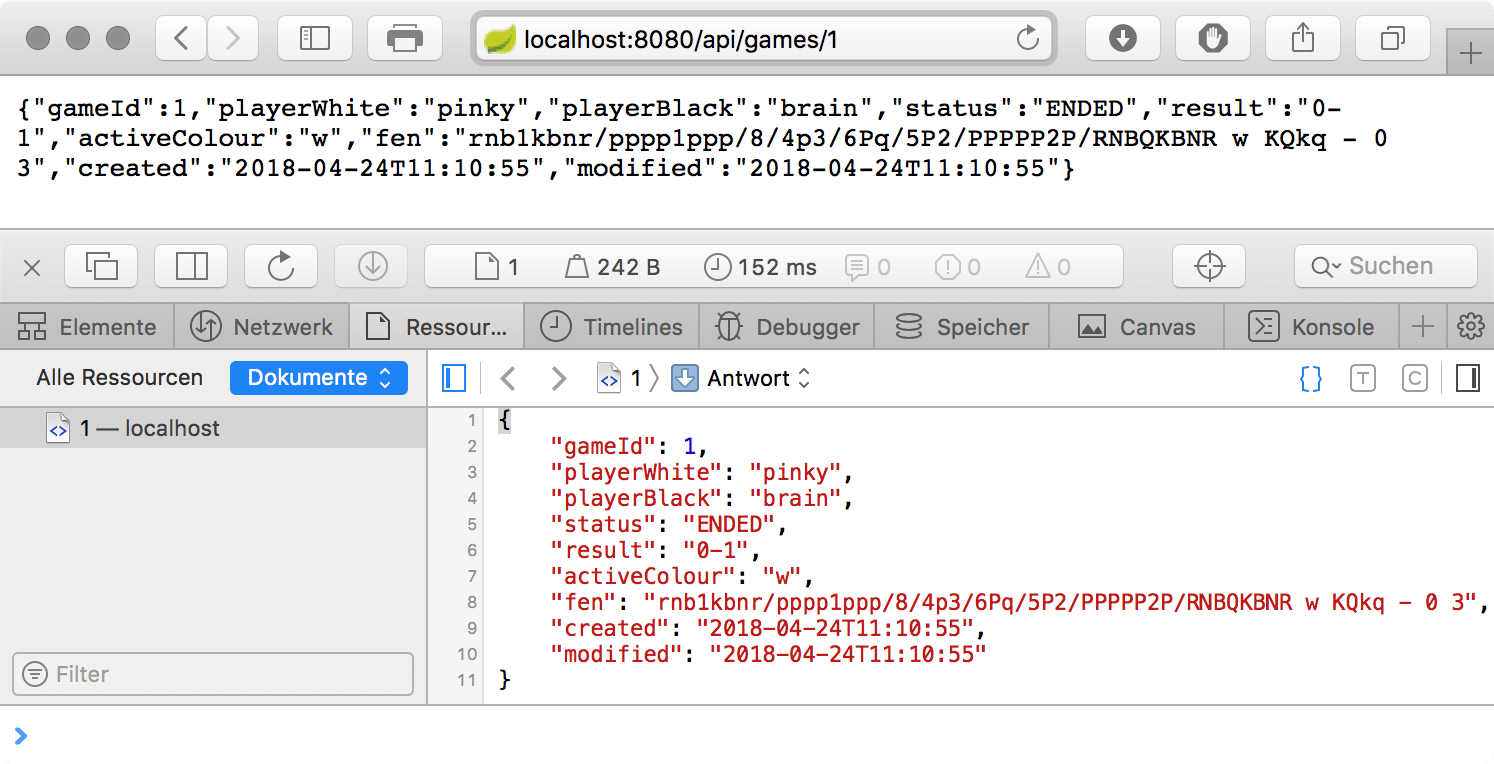Focus the Suchen search field
The height and width of the screenshot is (764, 1494).
click(1385, 266)
